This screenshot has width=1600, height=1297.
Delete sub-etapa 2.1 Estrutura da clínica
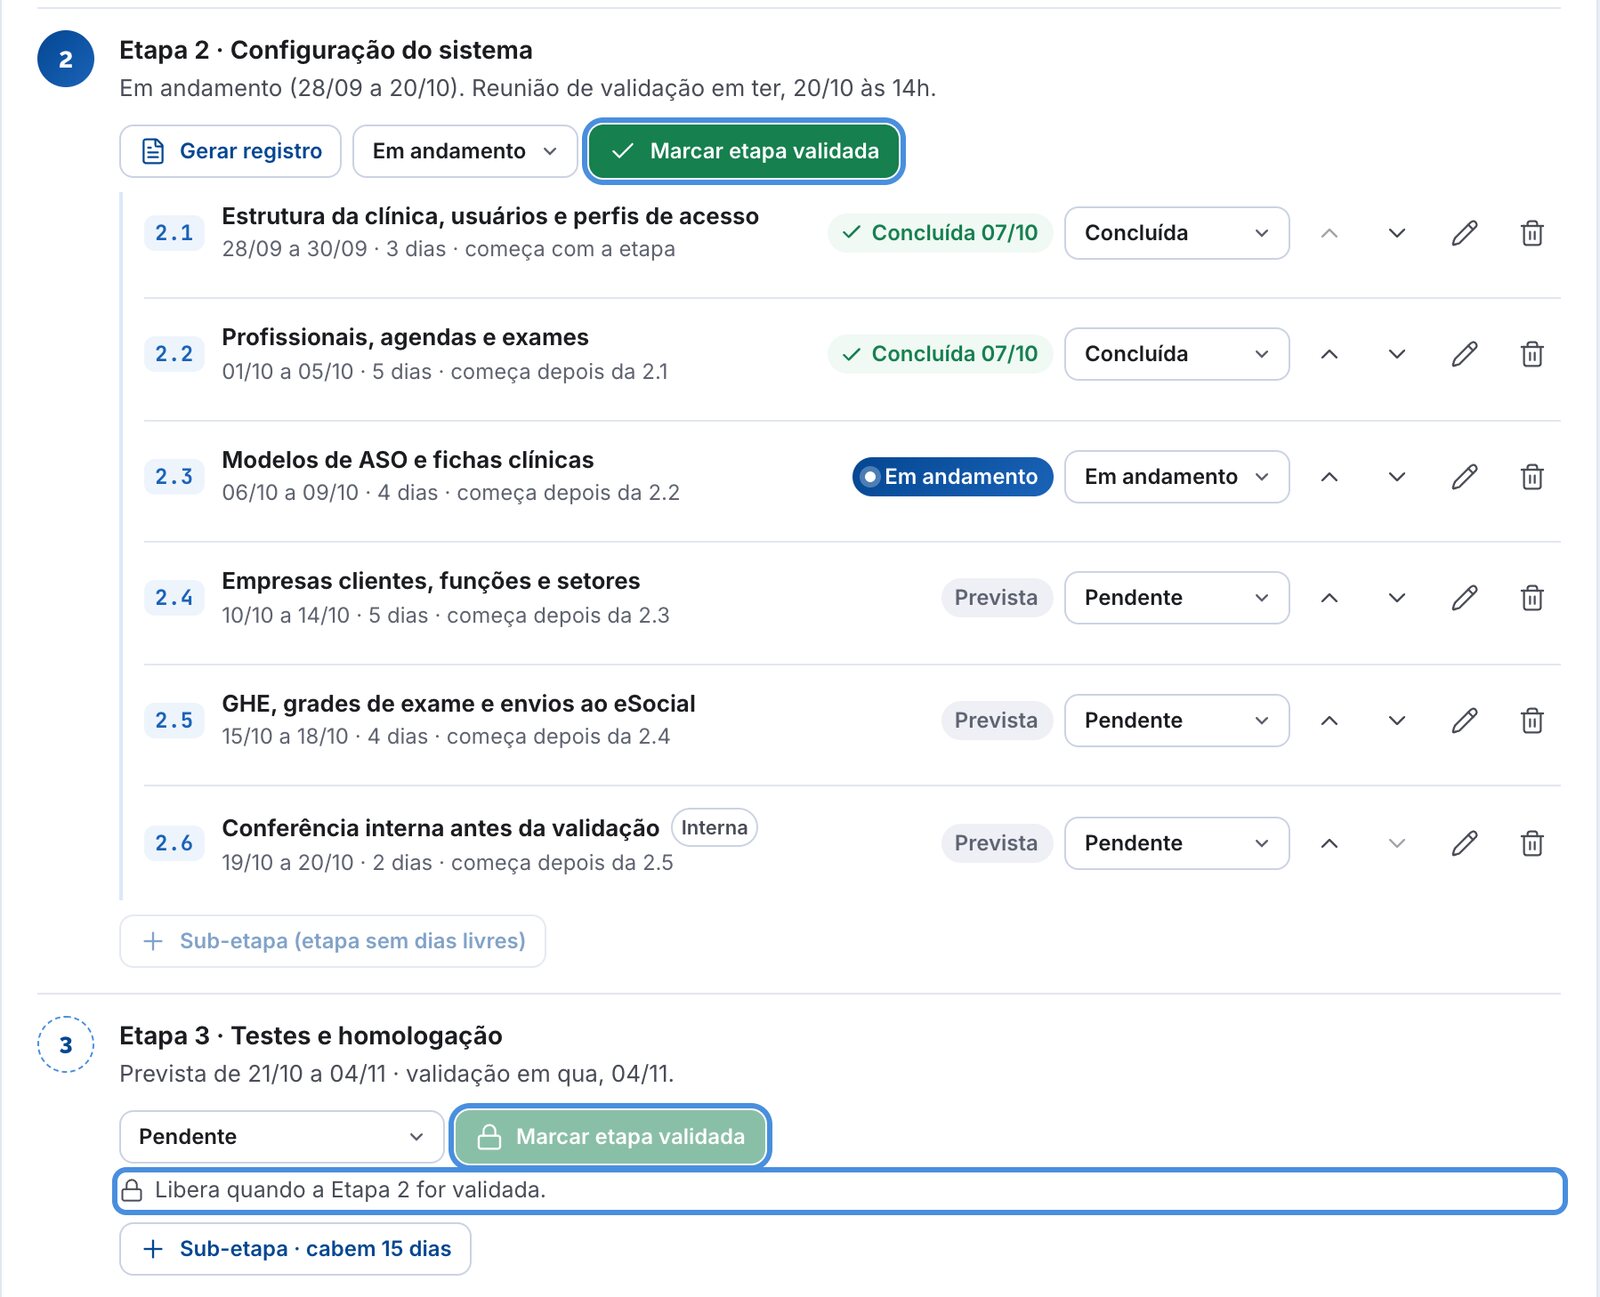[1532, 233]
